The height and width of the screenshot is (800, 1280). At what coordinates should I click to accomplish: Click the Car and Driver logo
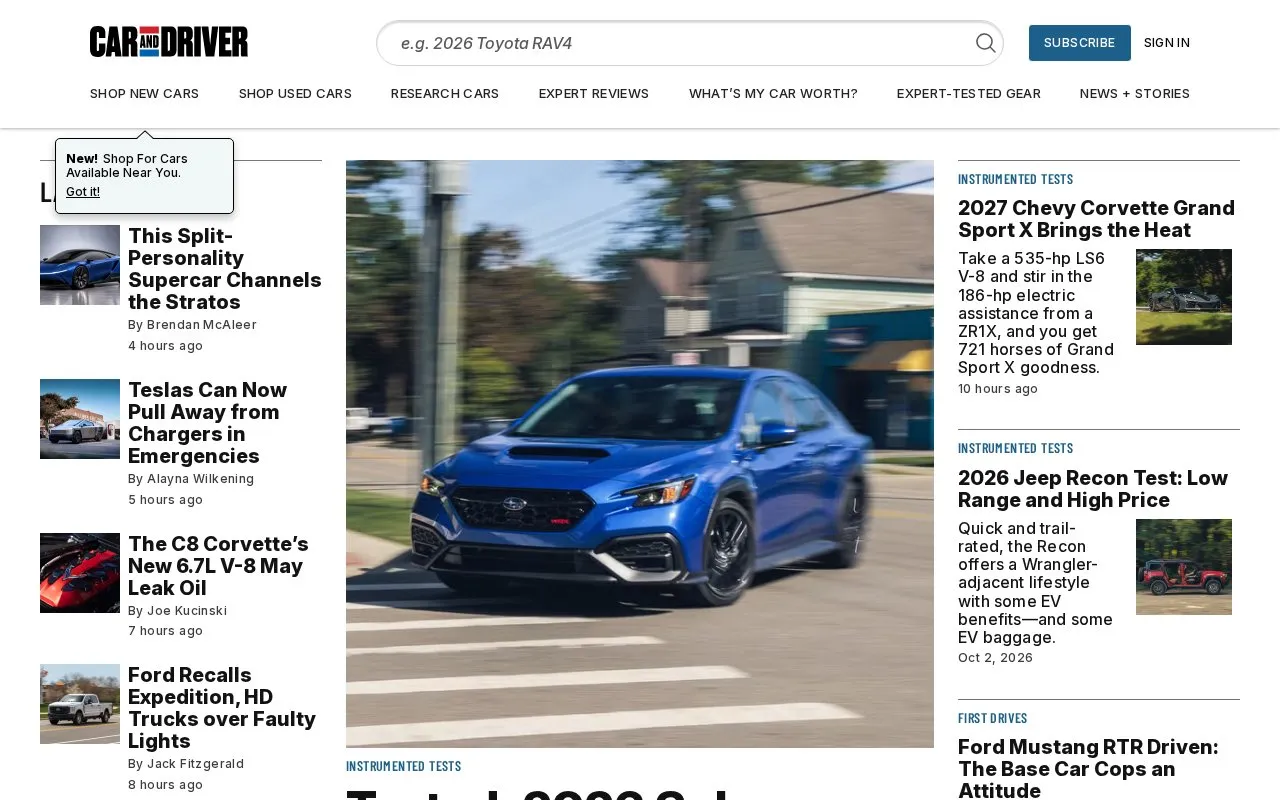tap(169, 42)
